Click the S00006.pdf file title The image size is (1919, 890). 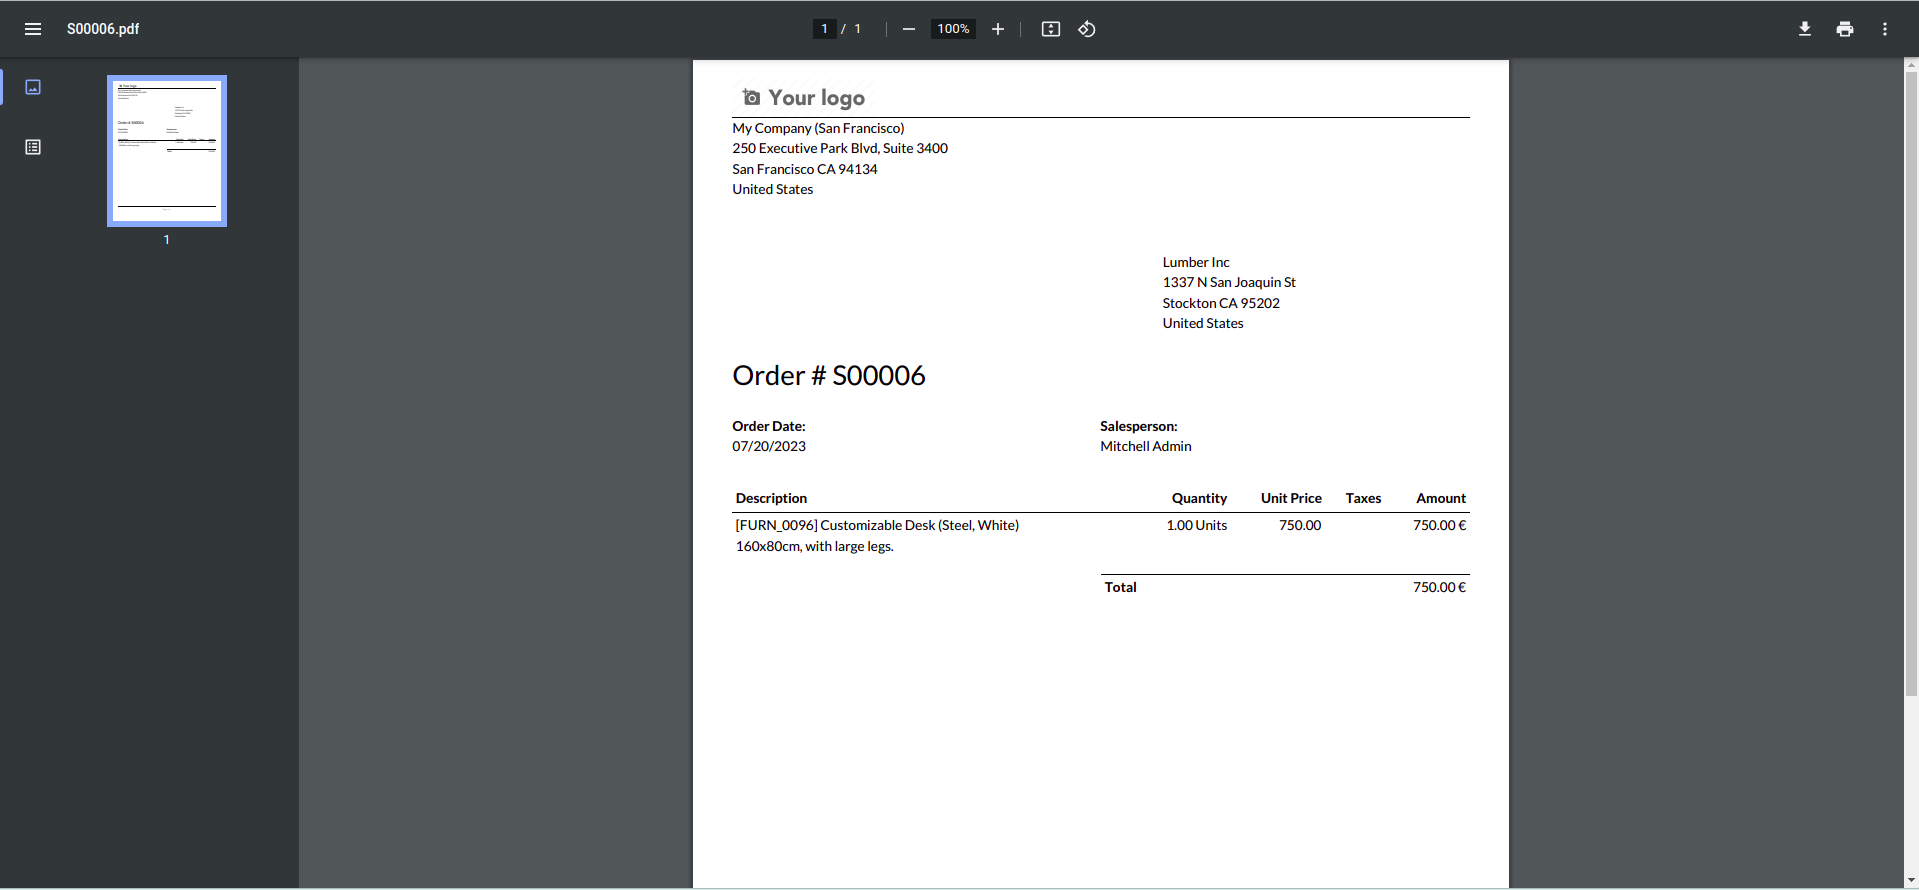[103, 29]
